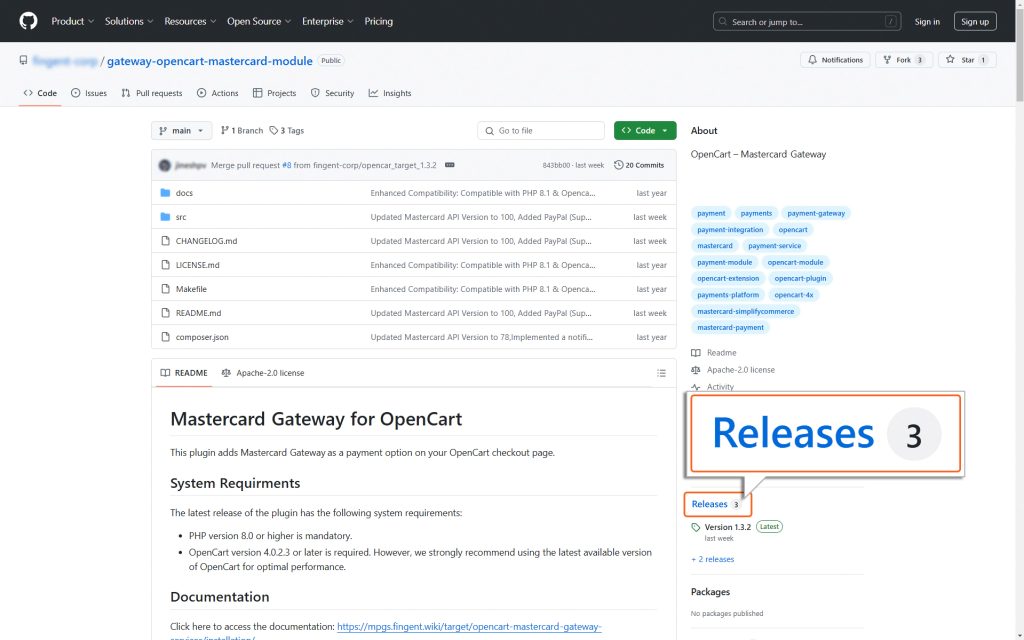Image resolution: width=1024 pixels, height=640 pixels.
Task: Open the payment-gateway topic tag
Action: click(816, 213)
